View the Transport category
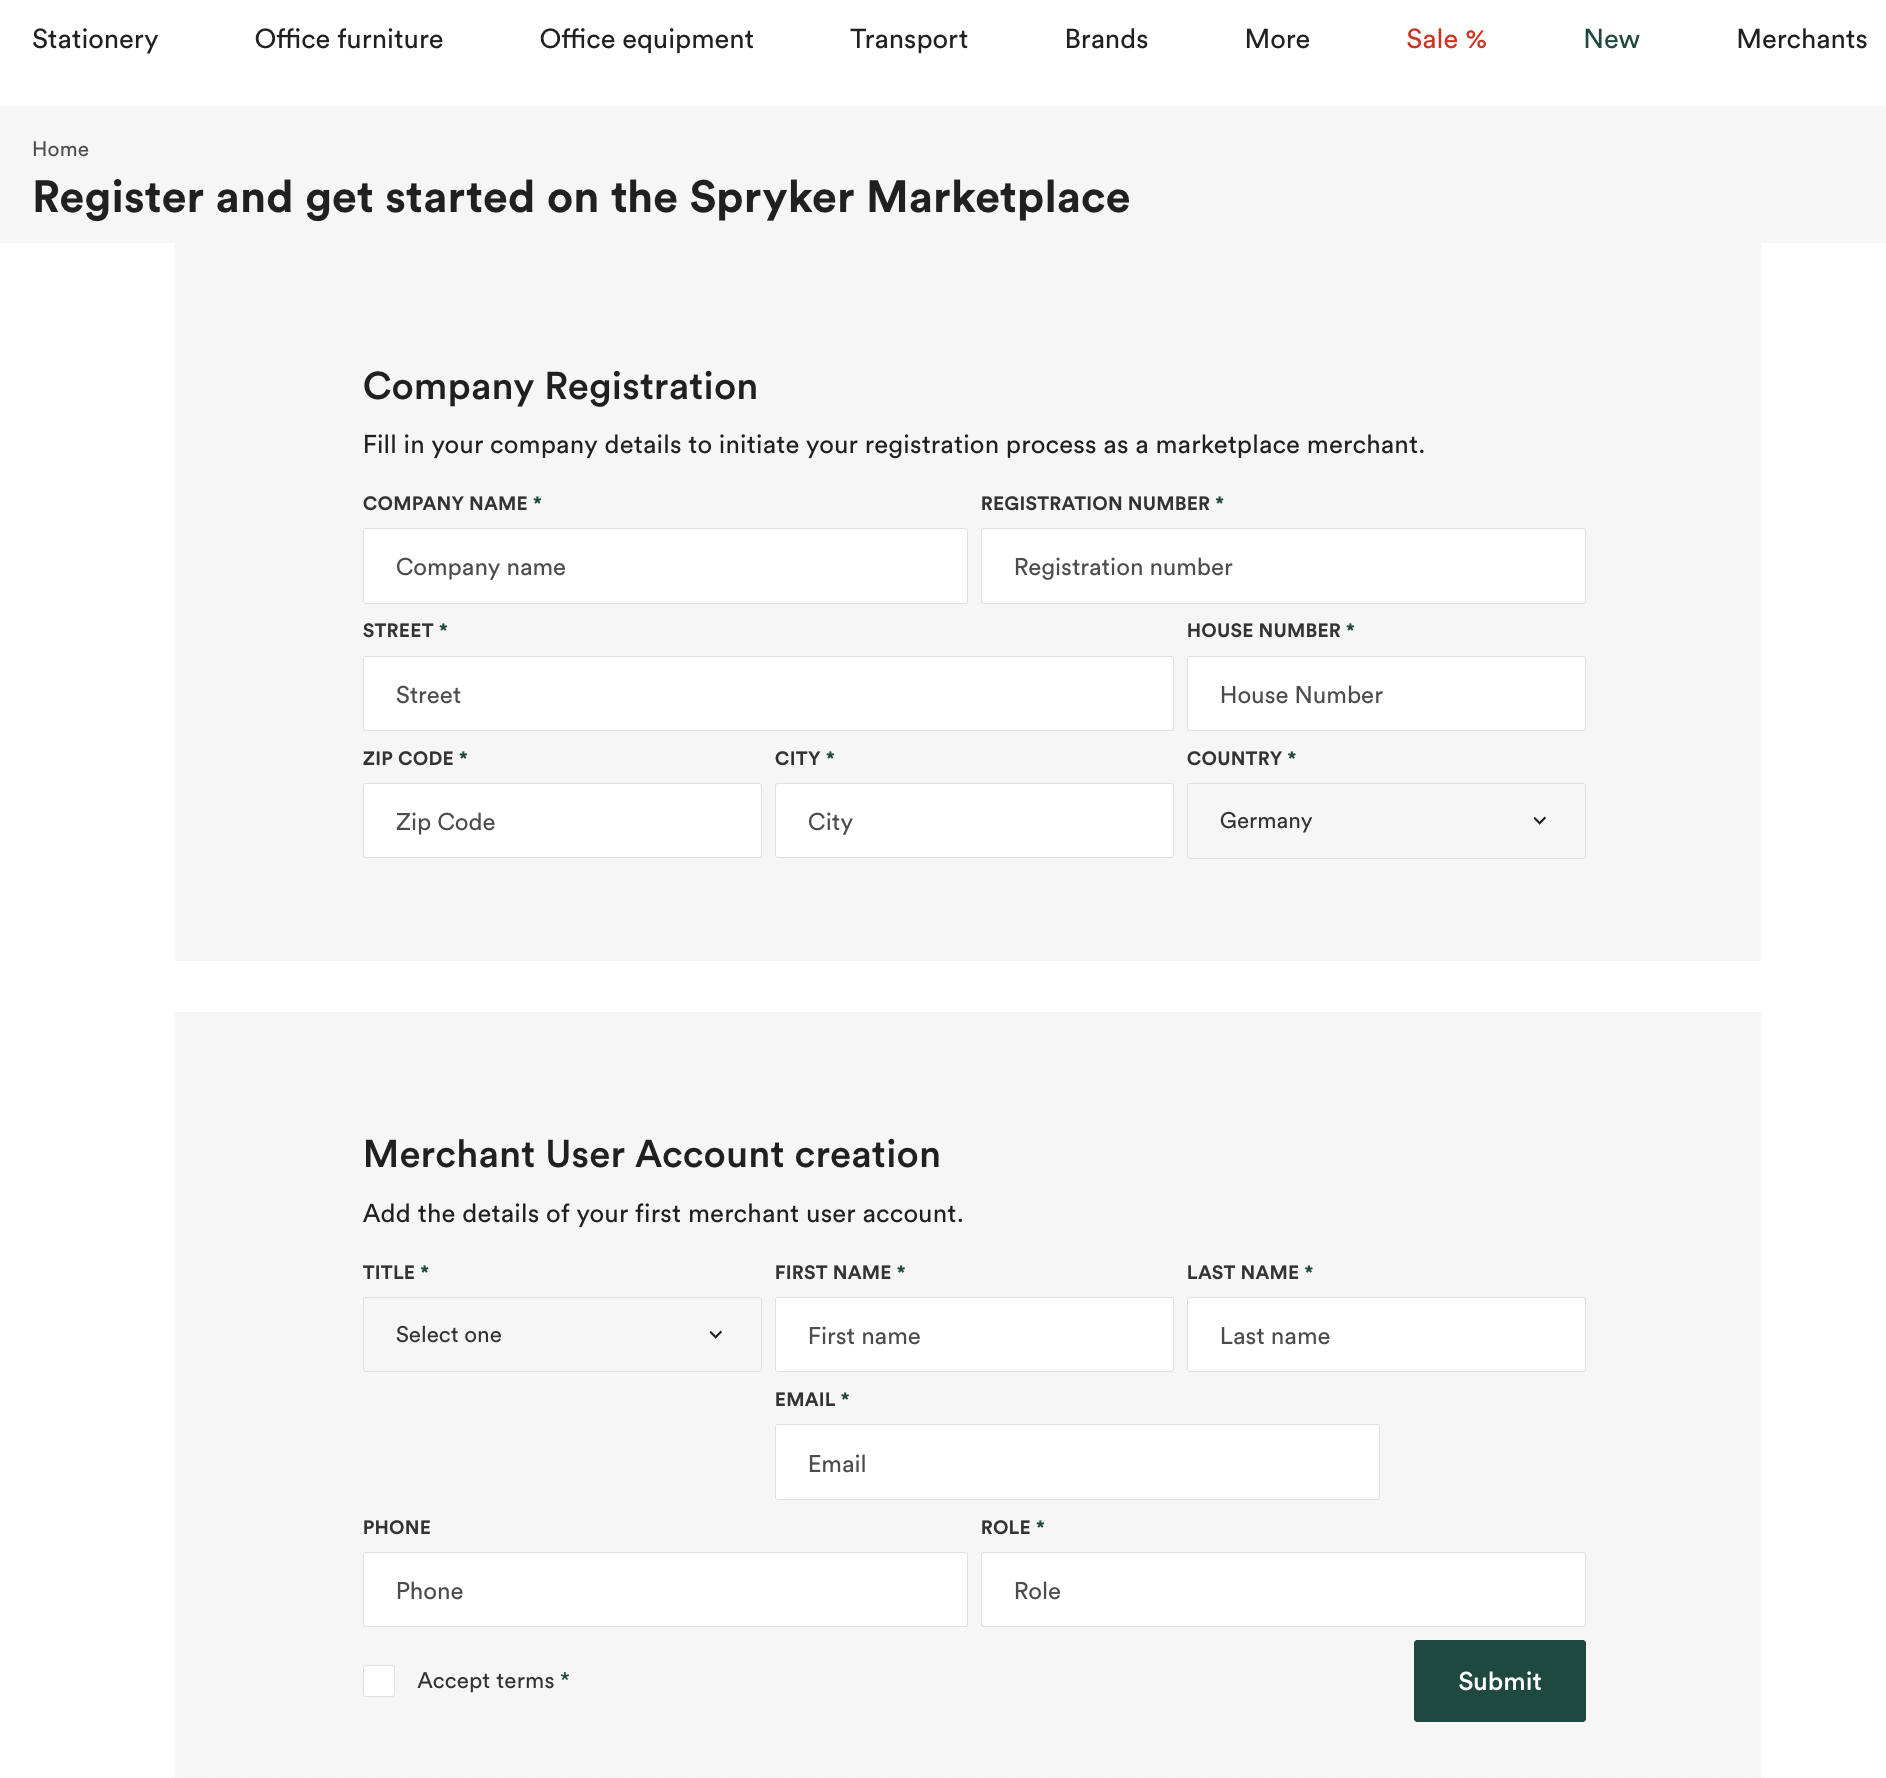Viewport: 1886px width, 1778px height. [x=908, y=39]
